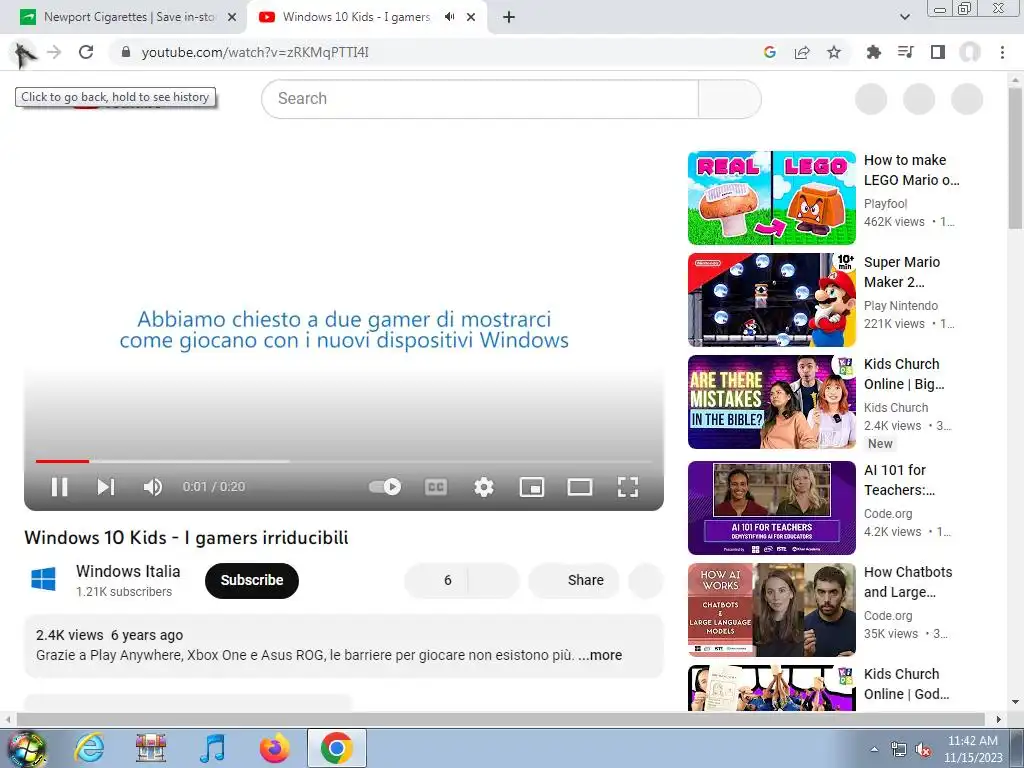Open Windows Italia channel name link
The height and width of the screenshot is (768, 1024).
tap(128, 571)
